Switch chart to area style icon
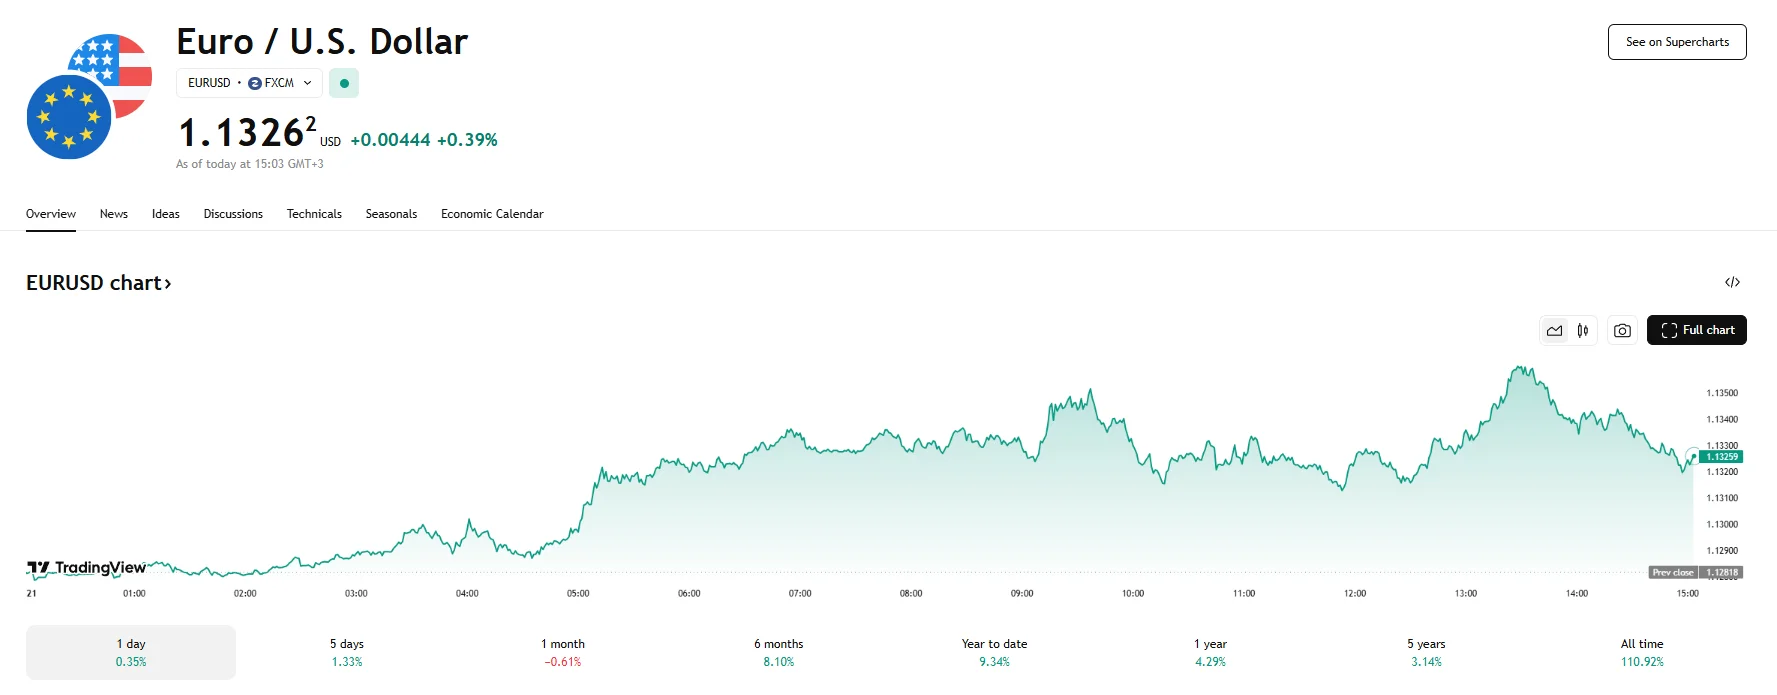 click(x=1554, y=331)
